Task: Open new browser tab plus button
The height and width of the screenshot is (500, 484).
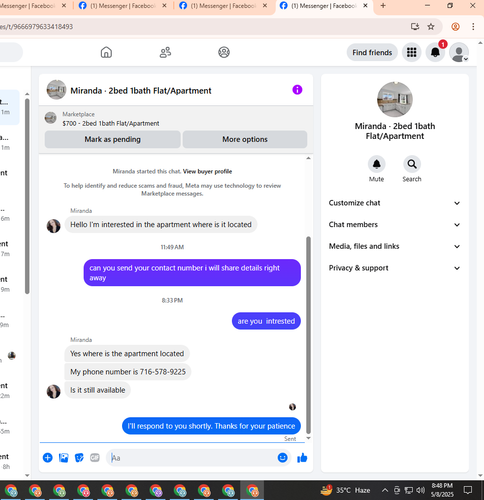Action: pos(383,6)
